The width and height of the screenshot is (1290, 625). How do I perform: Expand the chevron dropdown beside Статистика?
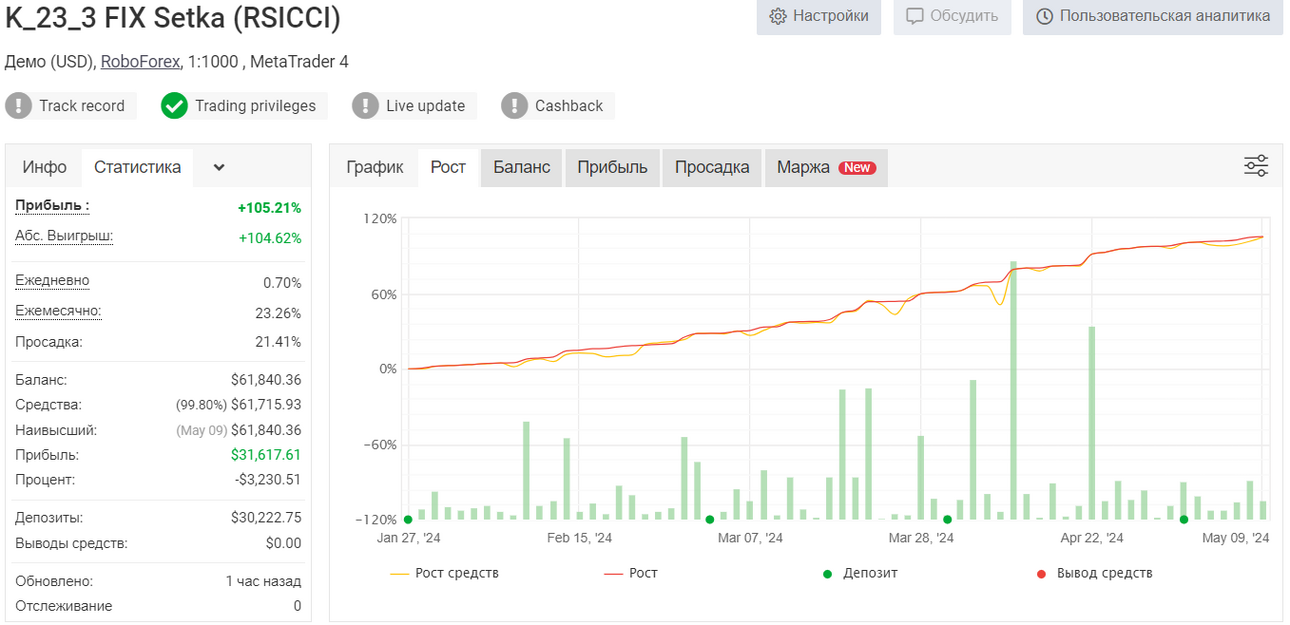219,167
